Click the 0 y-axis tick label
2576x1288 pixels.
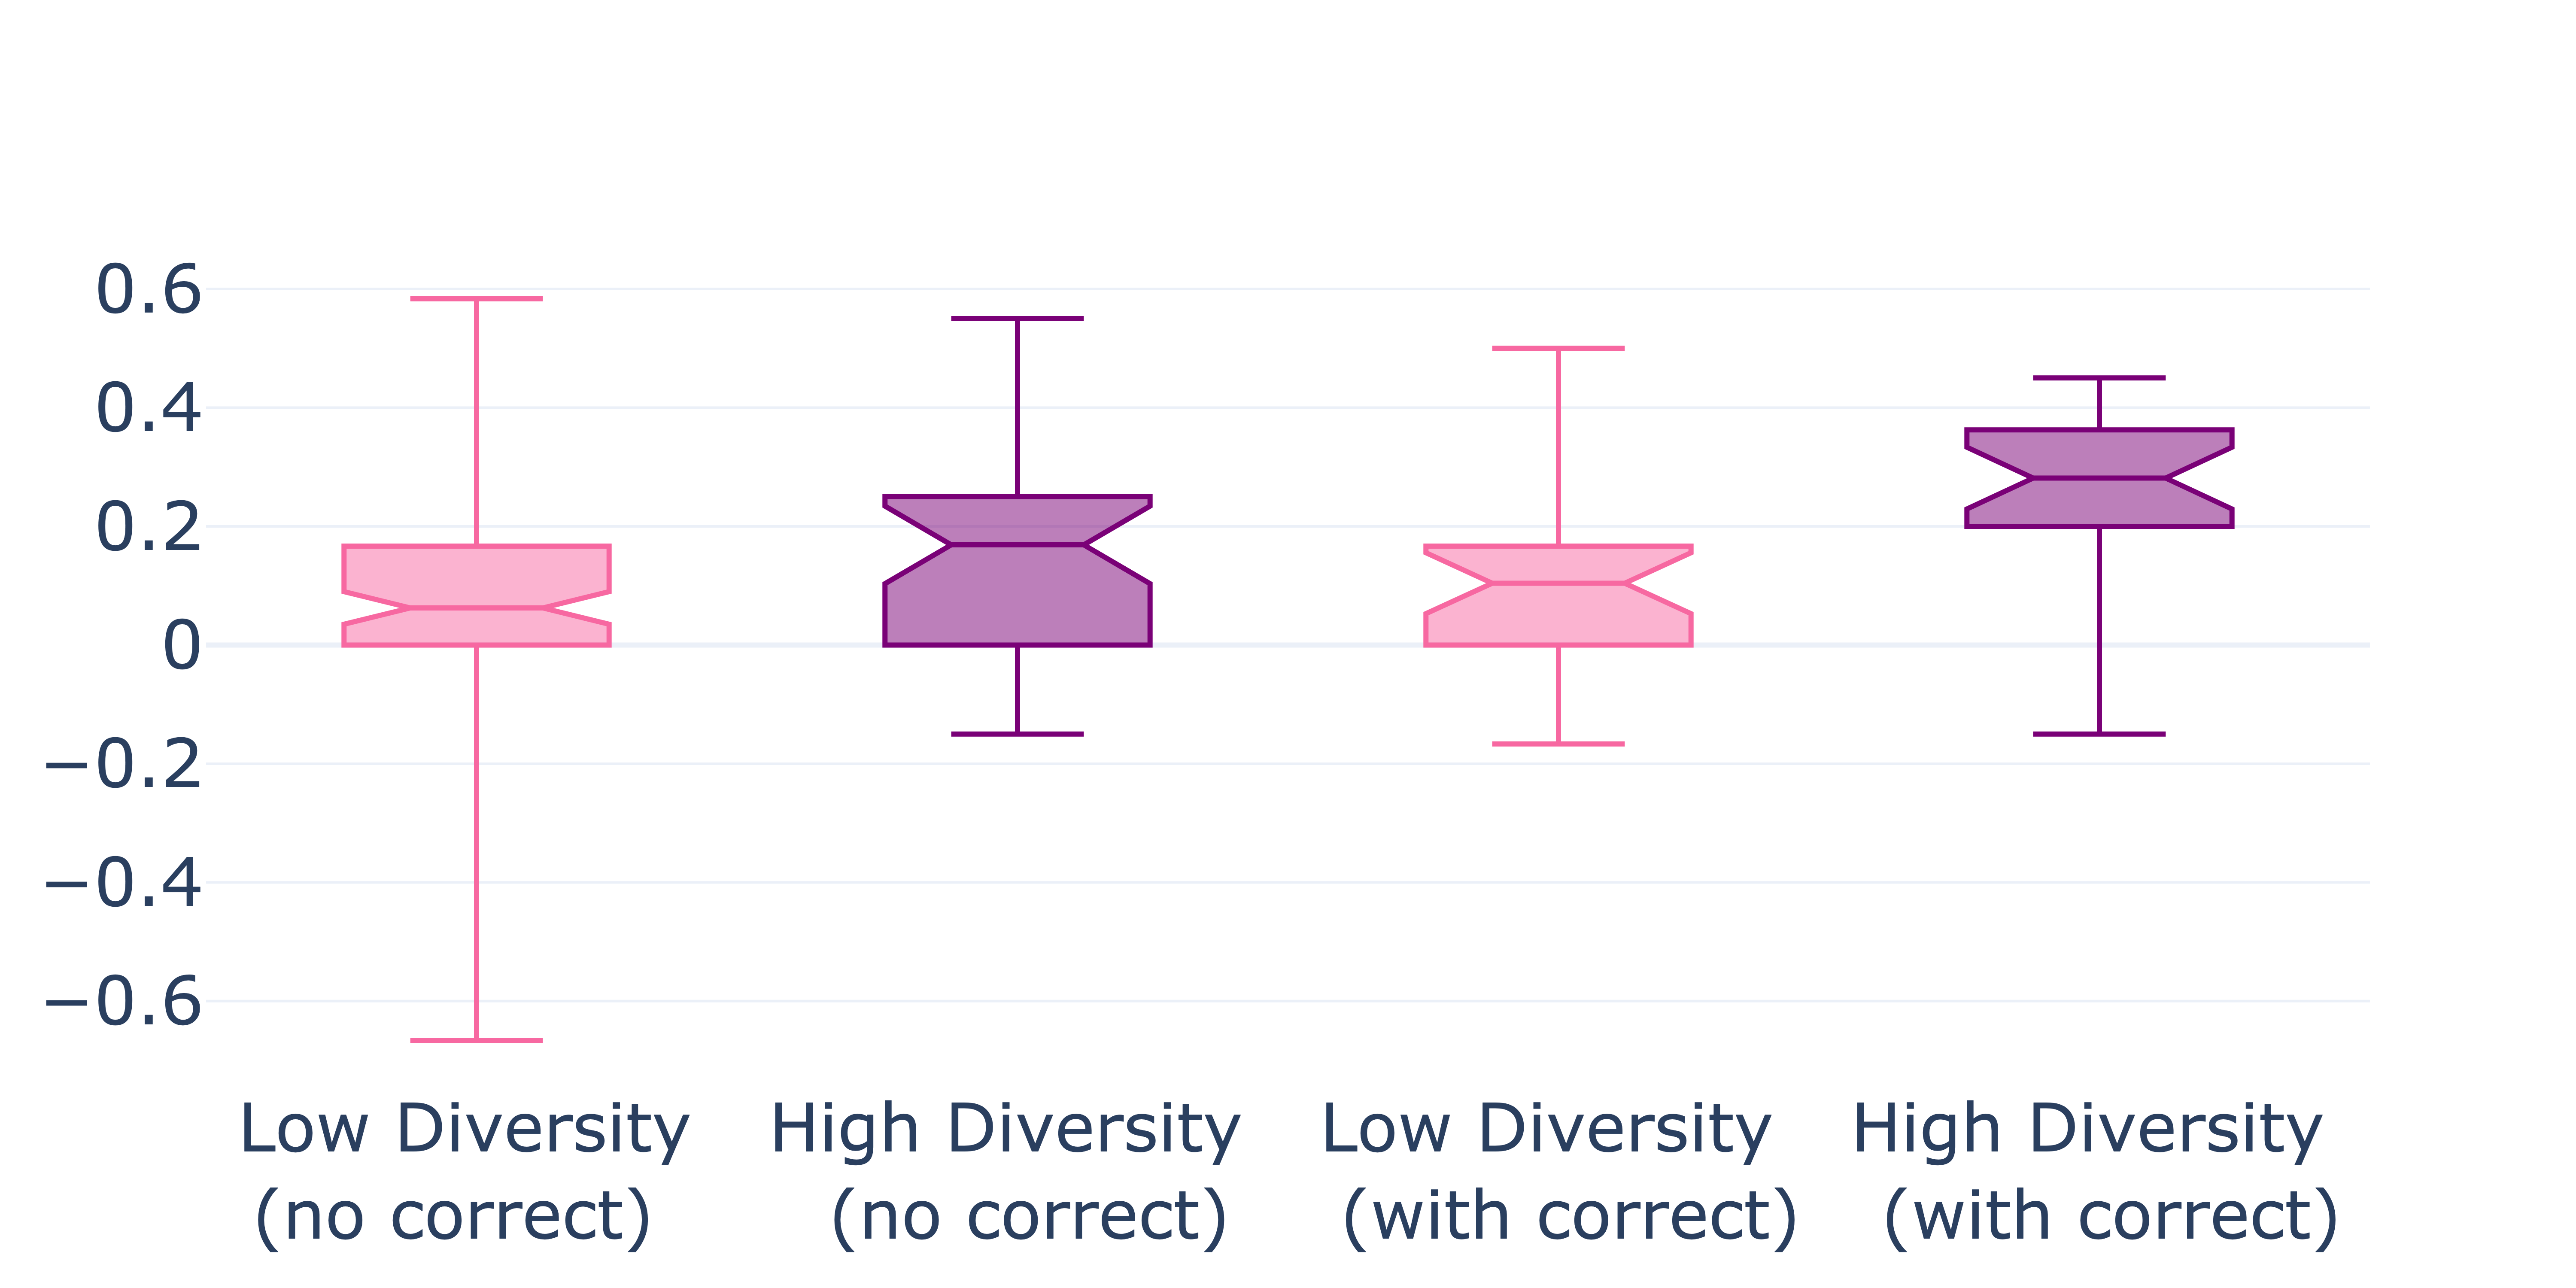pos(181,646)
